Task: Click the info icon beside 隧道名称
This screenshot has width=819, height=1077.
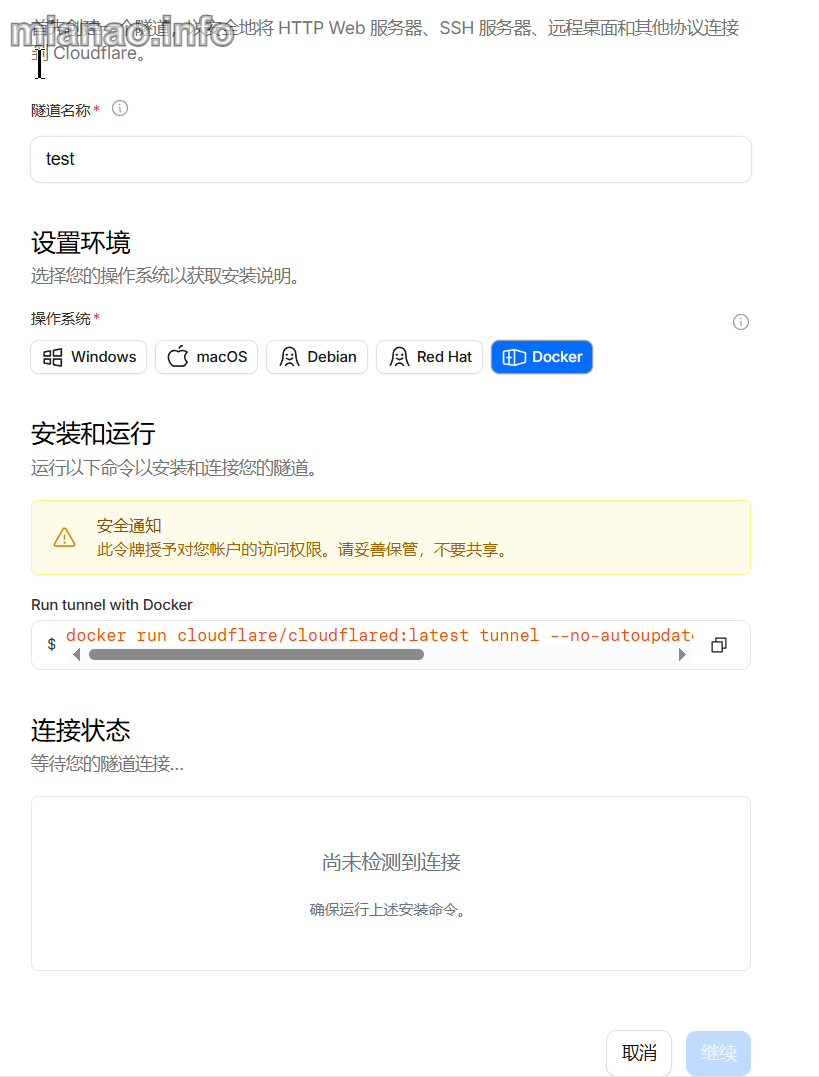Action: [x=120, y=109]
